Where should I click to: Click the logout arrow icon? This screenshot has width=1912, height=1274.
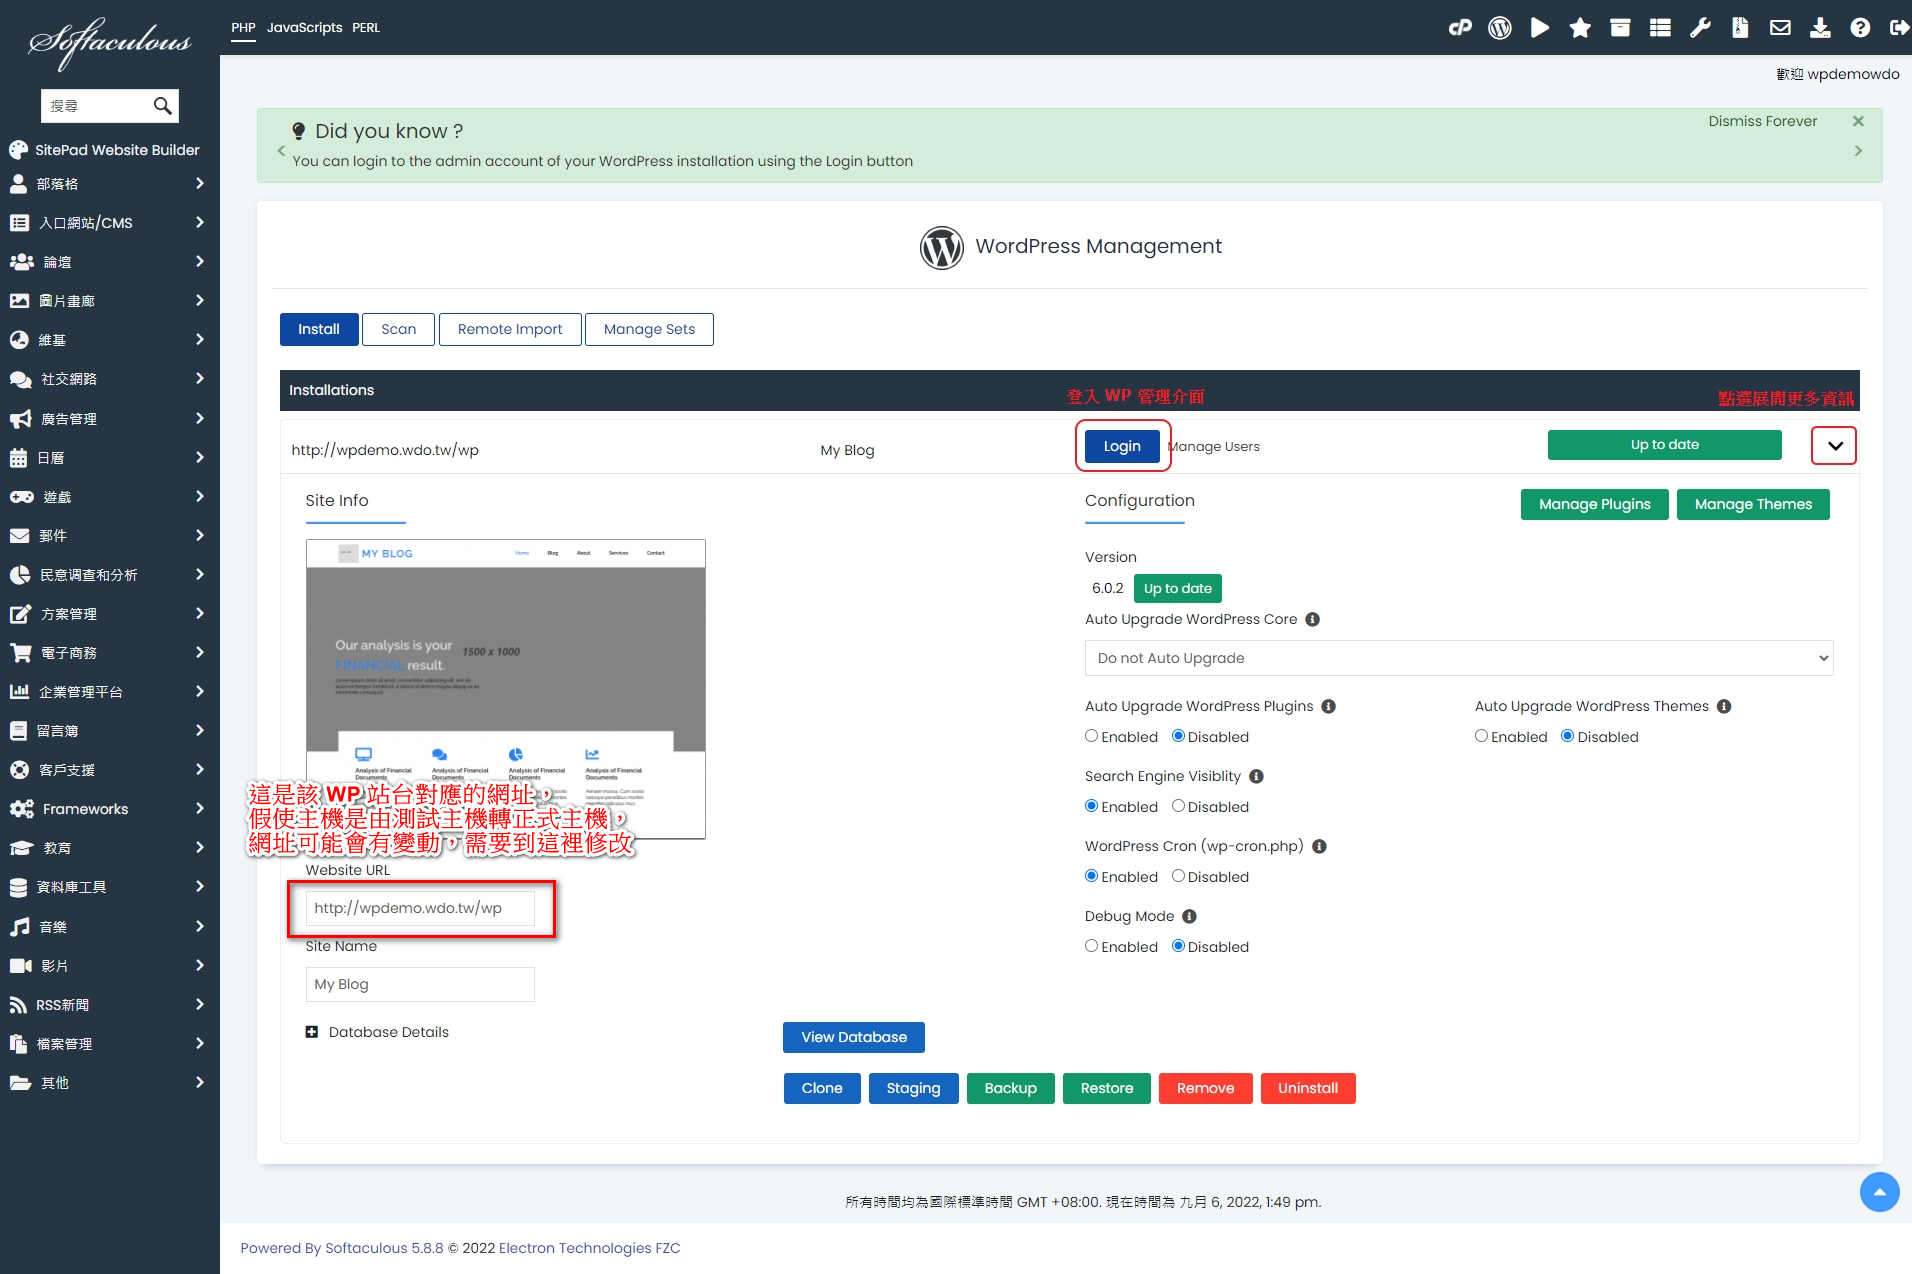point(1898,28)
